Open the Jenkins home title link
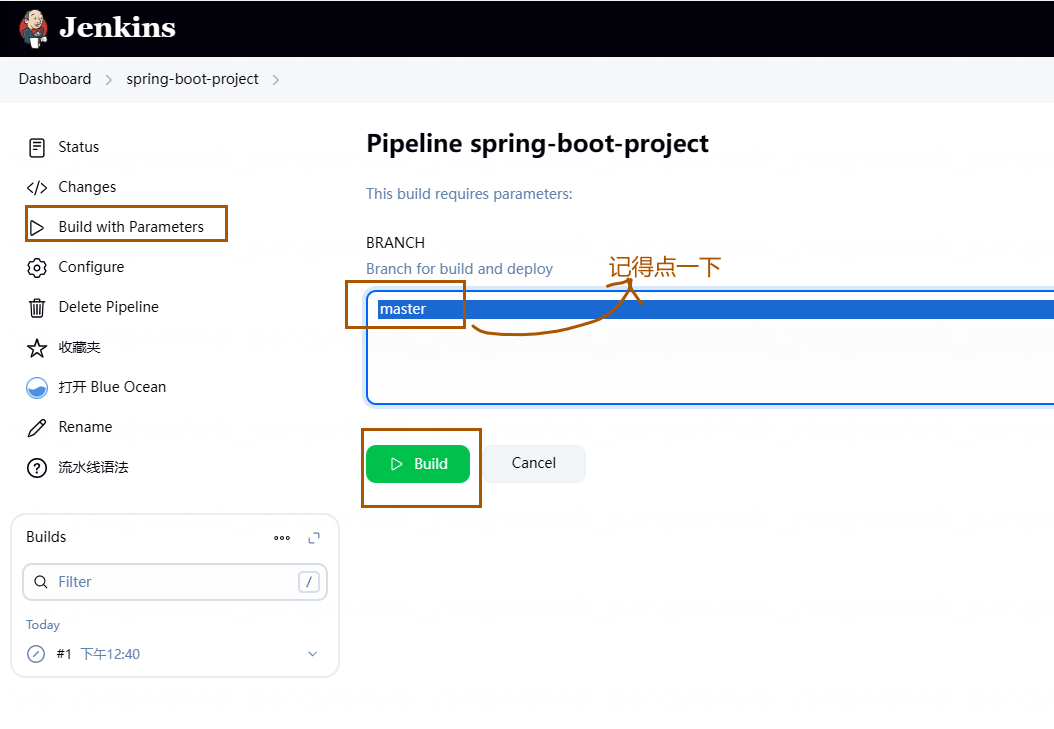This screenshot has height=729, width=1054. coord(117,28)
